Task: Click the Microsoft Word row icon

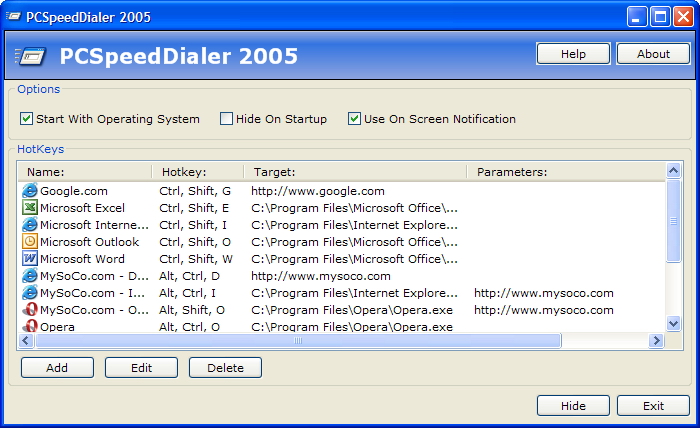Action: click(29, 258)
